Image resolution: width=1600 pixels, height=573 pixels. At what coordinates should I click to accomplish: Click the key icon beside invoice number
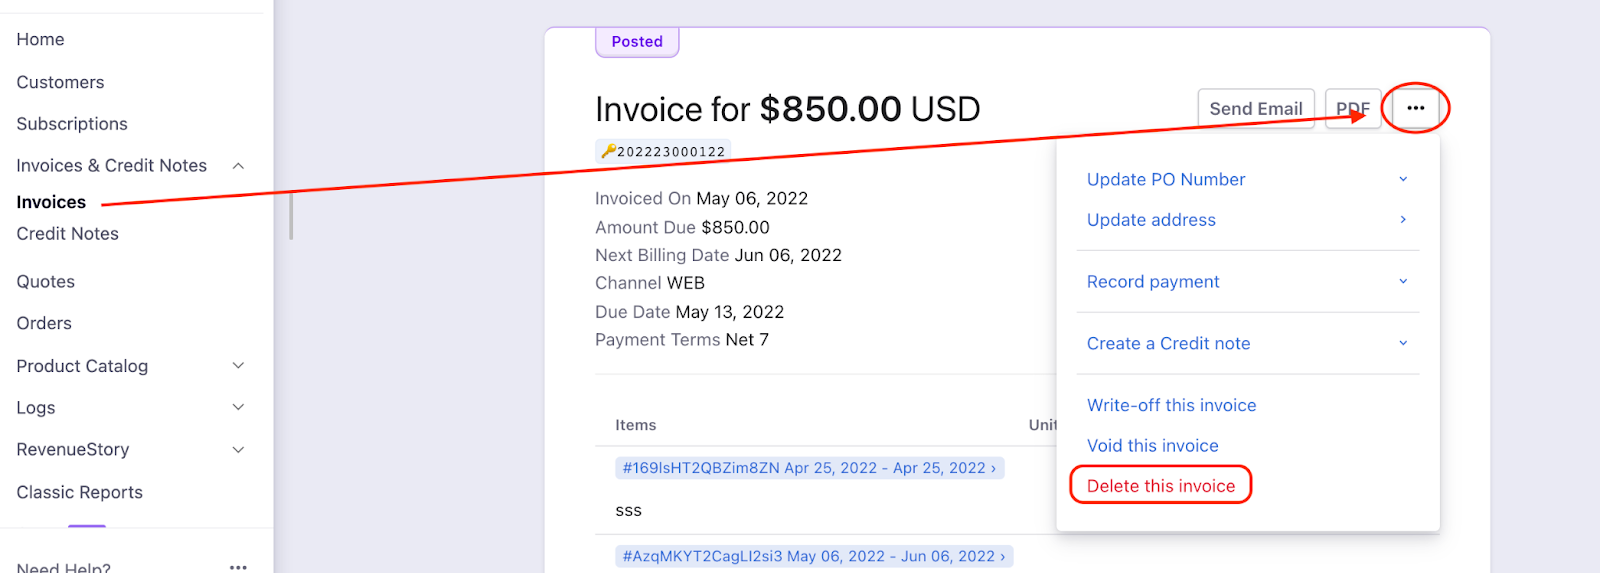[608, 151]
